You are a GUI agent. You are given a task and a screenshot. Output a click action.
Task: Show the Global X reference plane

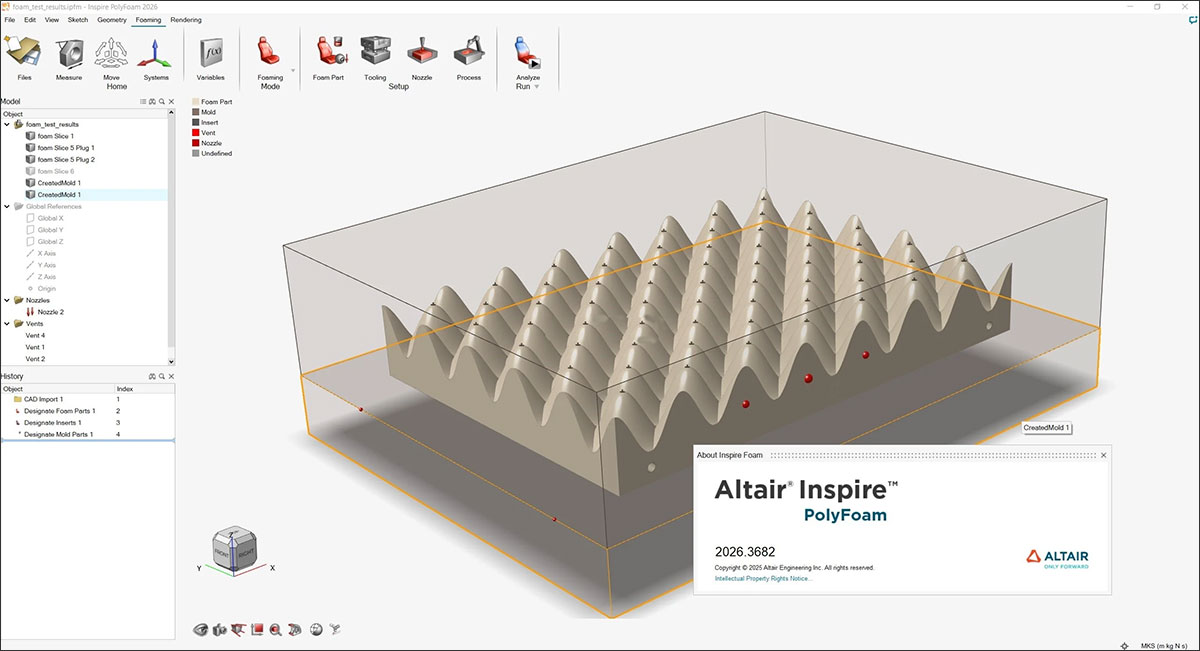30,217
